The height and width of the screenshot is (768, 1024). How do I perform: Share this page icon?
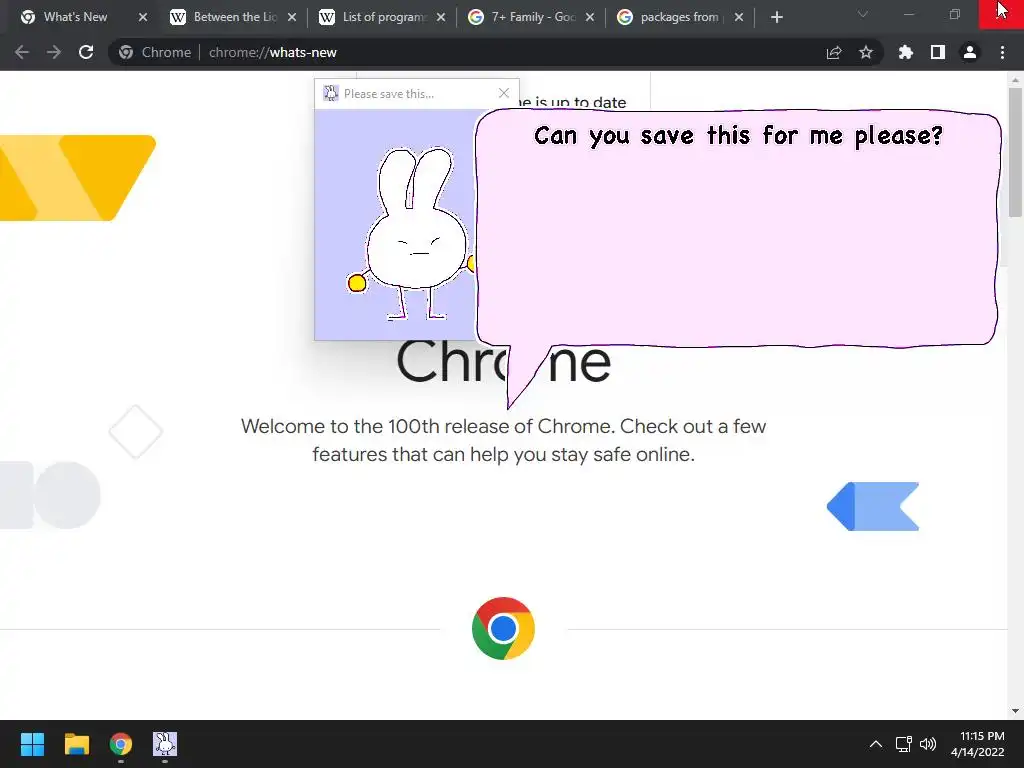click(x=834, y=52)
